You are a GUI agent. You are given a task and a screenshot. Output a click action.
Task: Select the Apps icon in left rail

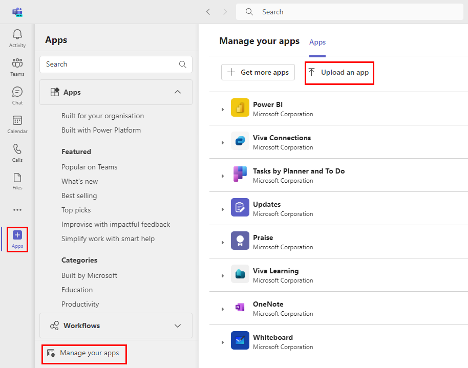(x=17, y=239)
